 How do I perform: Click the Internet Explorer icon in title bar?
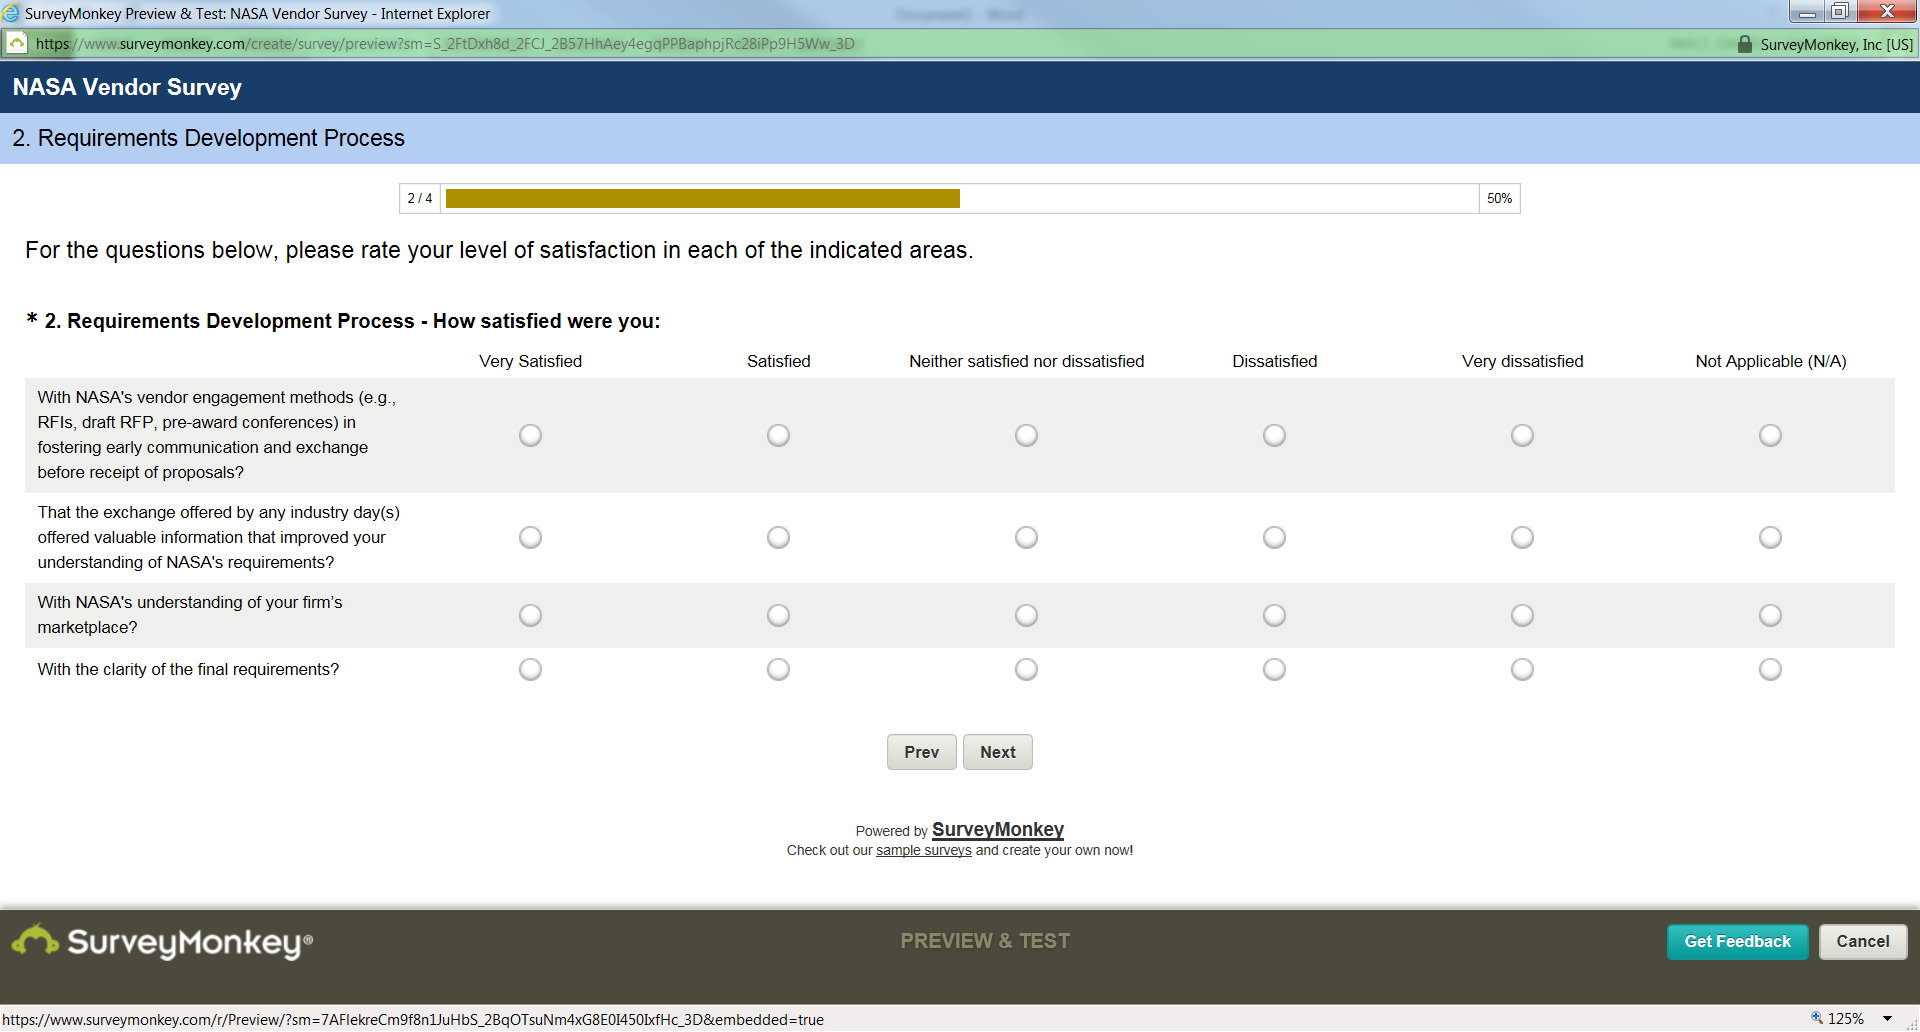point(11,13)
